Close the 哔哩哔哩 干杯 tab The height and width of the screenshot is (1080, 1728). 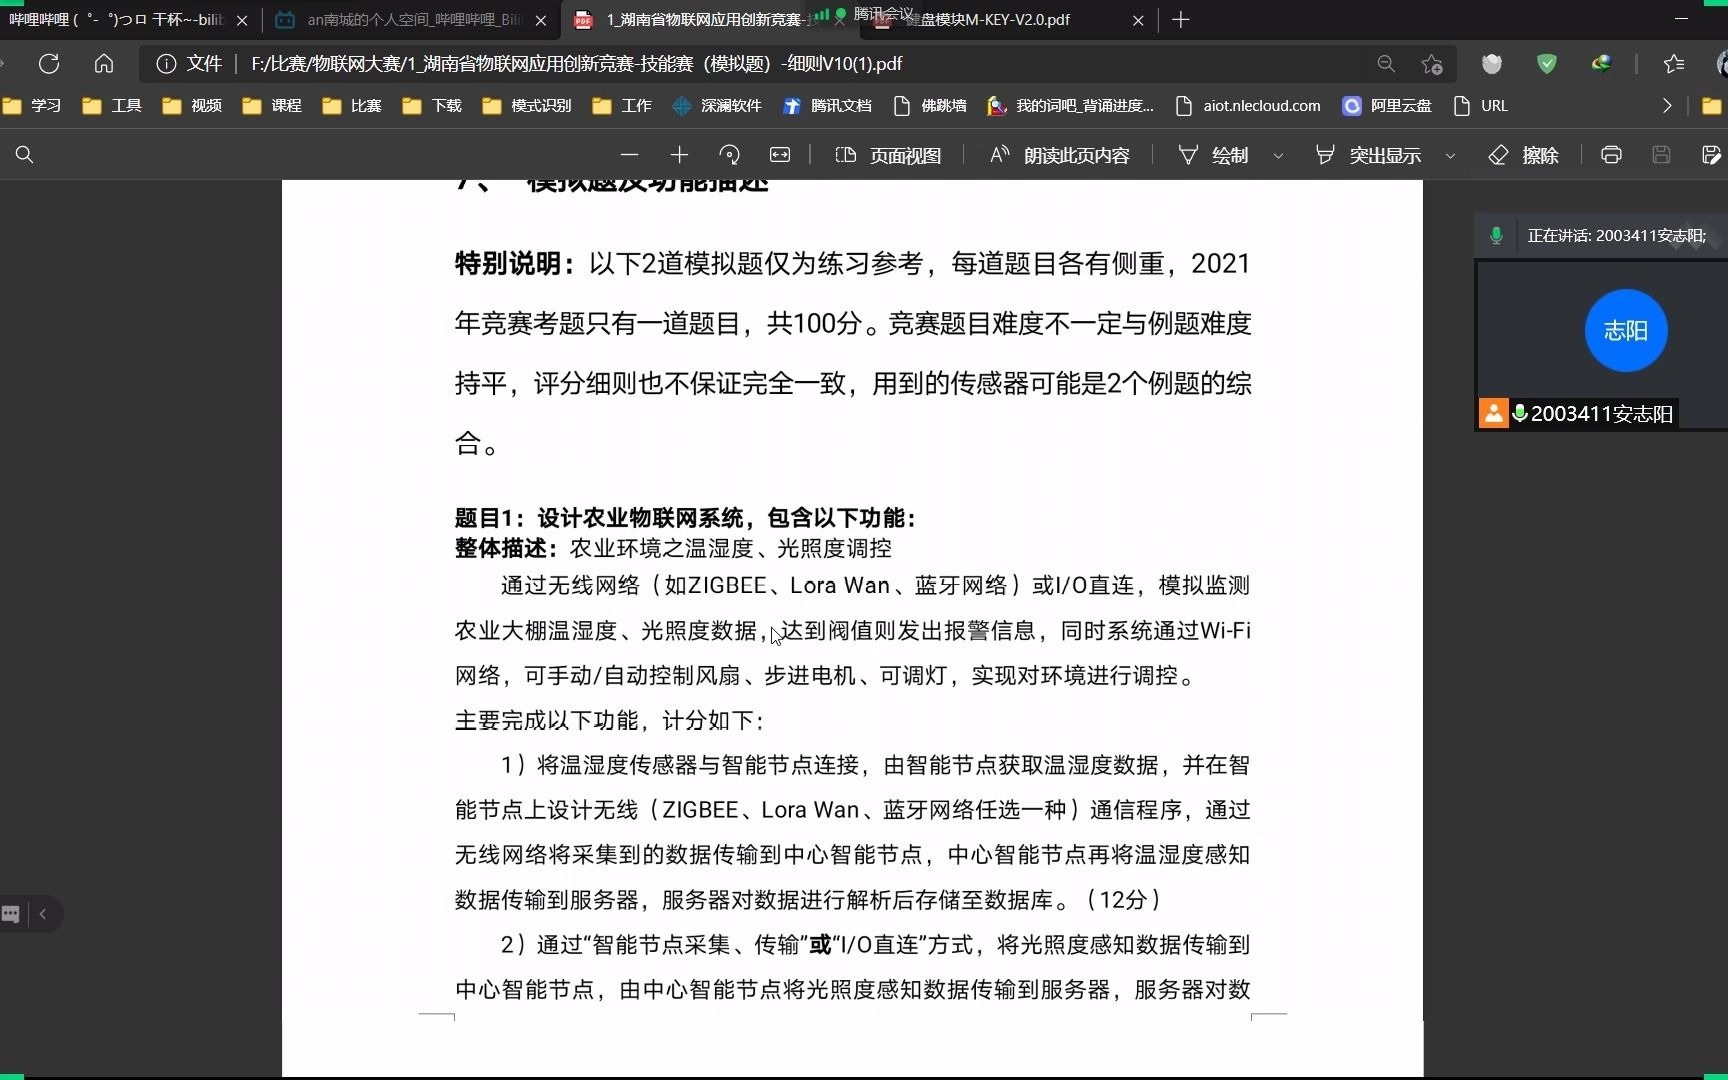[242, 20]
